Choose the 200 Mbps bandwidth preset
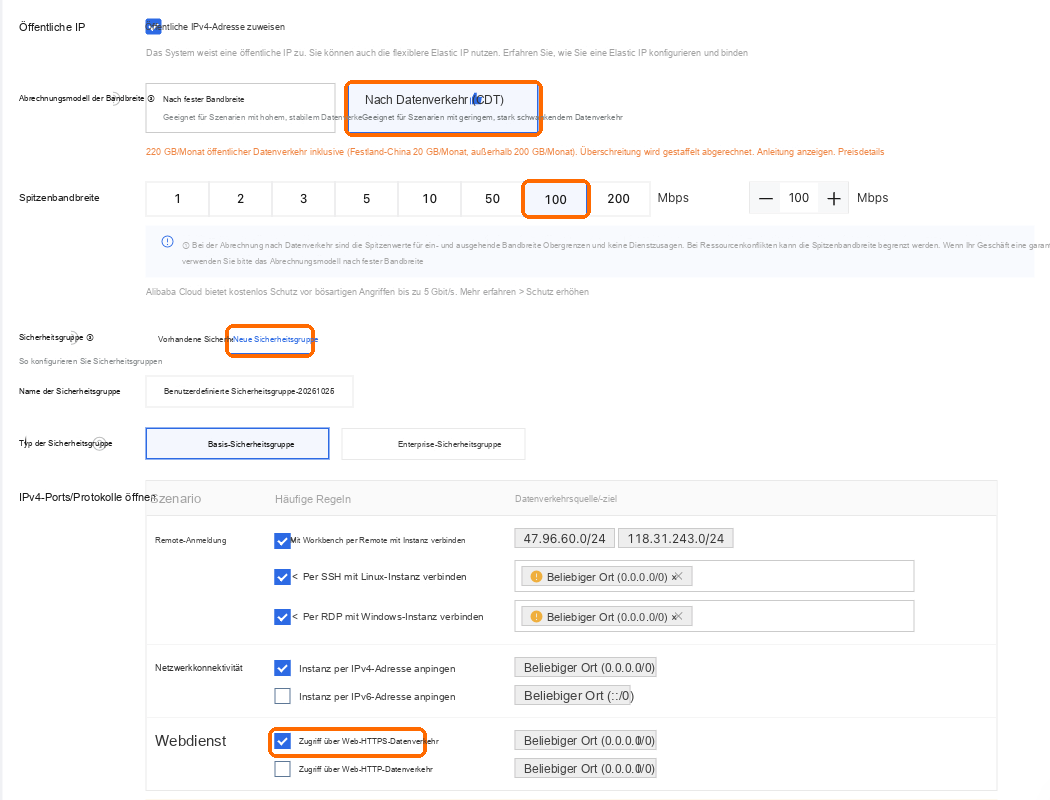Image resolution: width=1050 pixels, height=800 pixels. (618, 199)
